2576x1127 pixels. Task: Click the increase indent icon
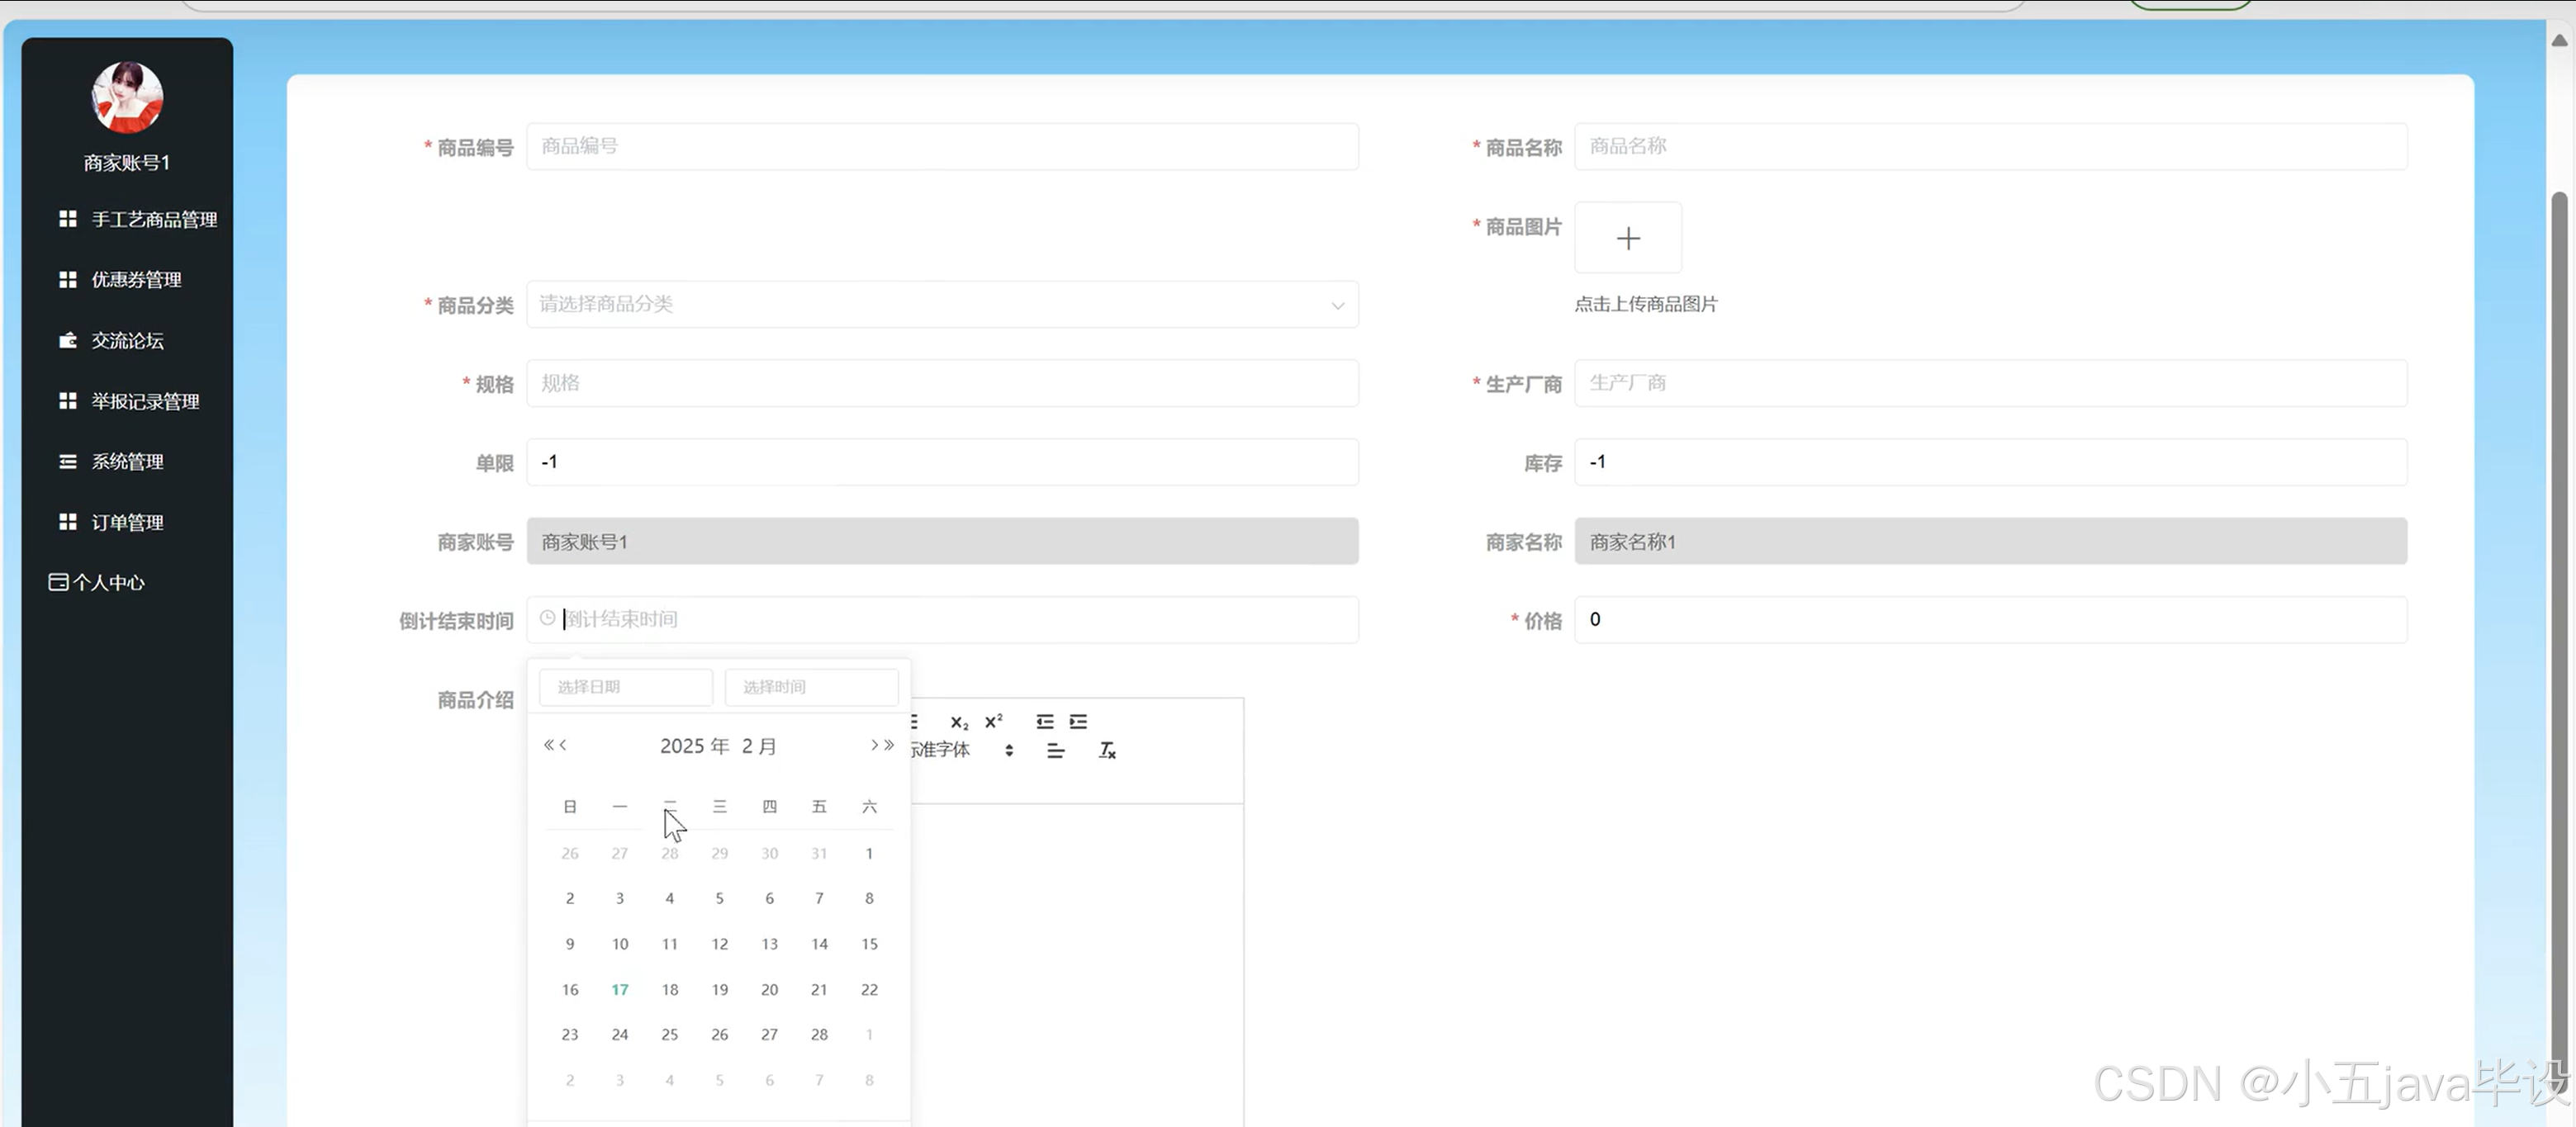click(x=1077, y=721)
